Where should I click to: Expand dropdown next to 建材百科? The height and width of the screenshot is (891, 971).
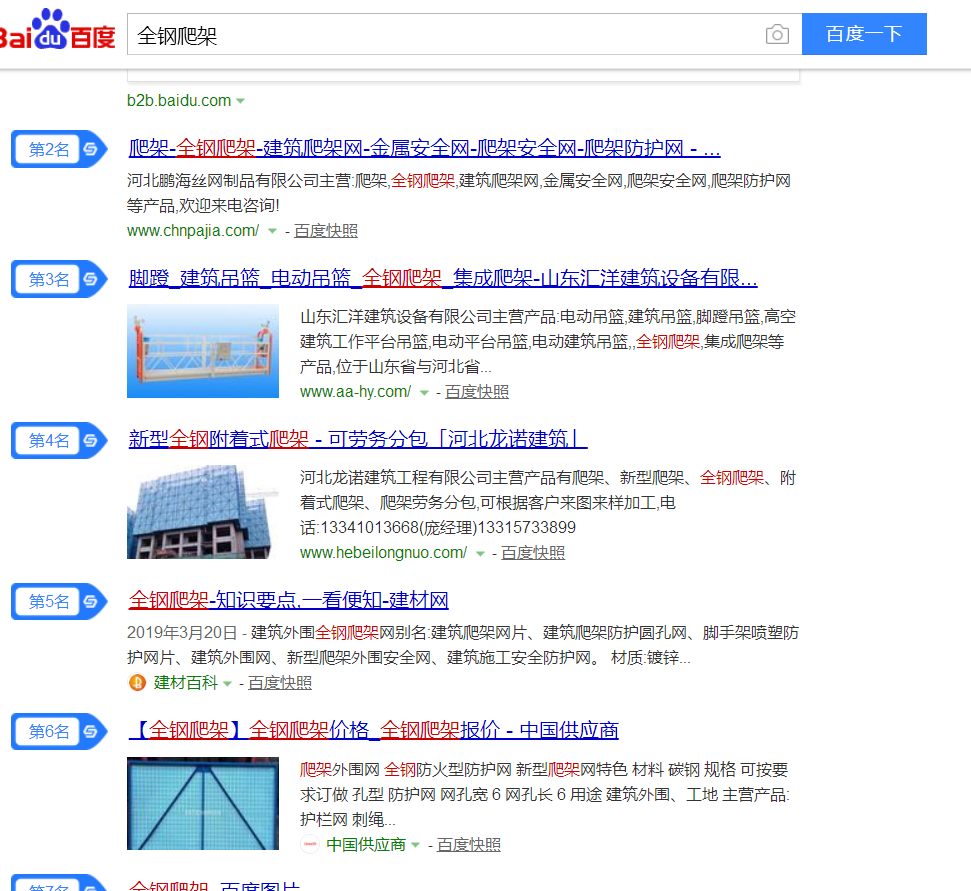(227, 684)
